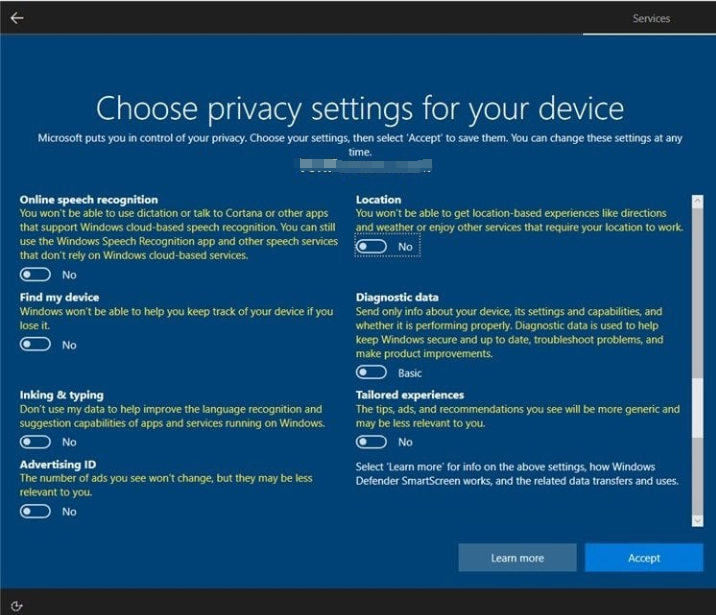Screen dimensions: 716x615
Task: Toggle the Advertising ID switch
Action: [35, 511]
